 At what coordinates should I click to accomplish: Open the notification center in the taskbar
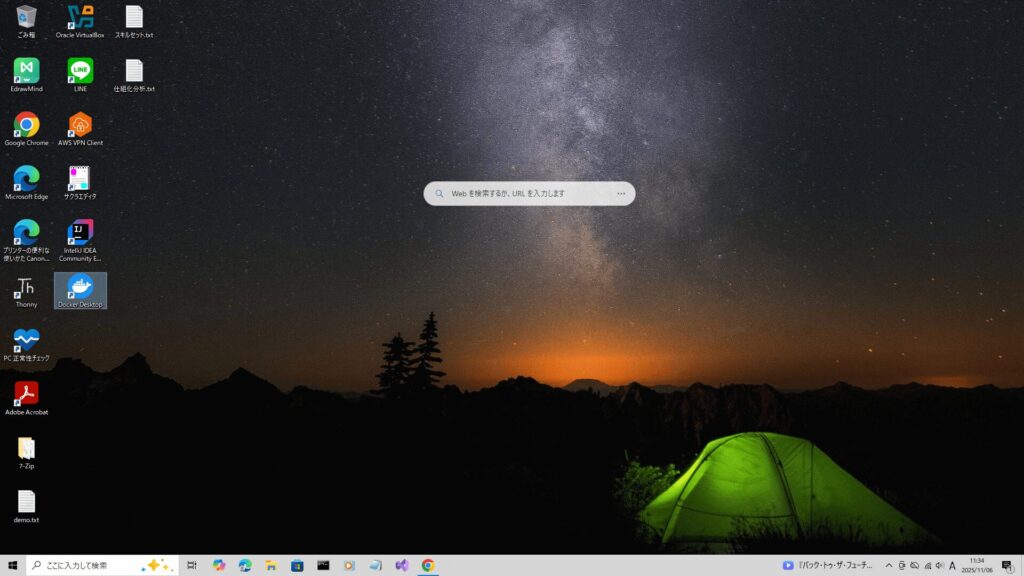1007,566
